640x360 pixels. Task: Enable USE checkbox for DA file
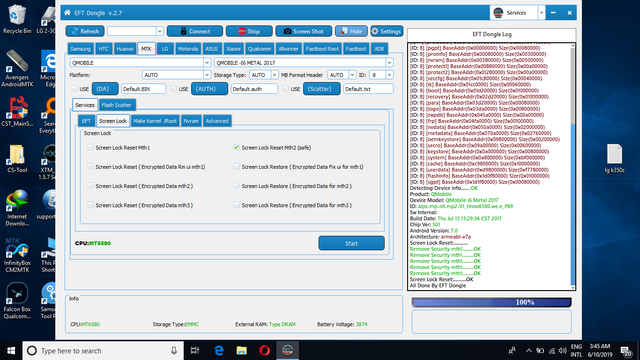[74, 89]
